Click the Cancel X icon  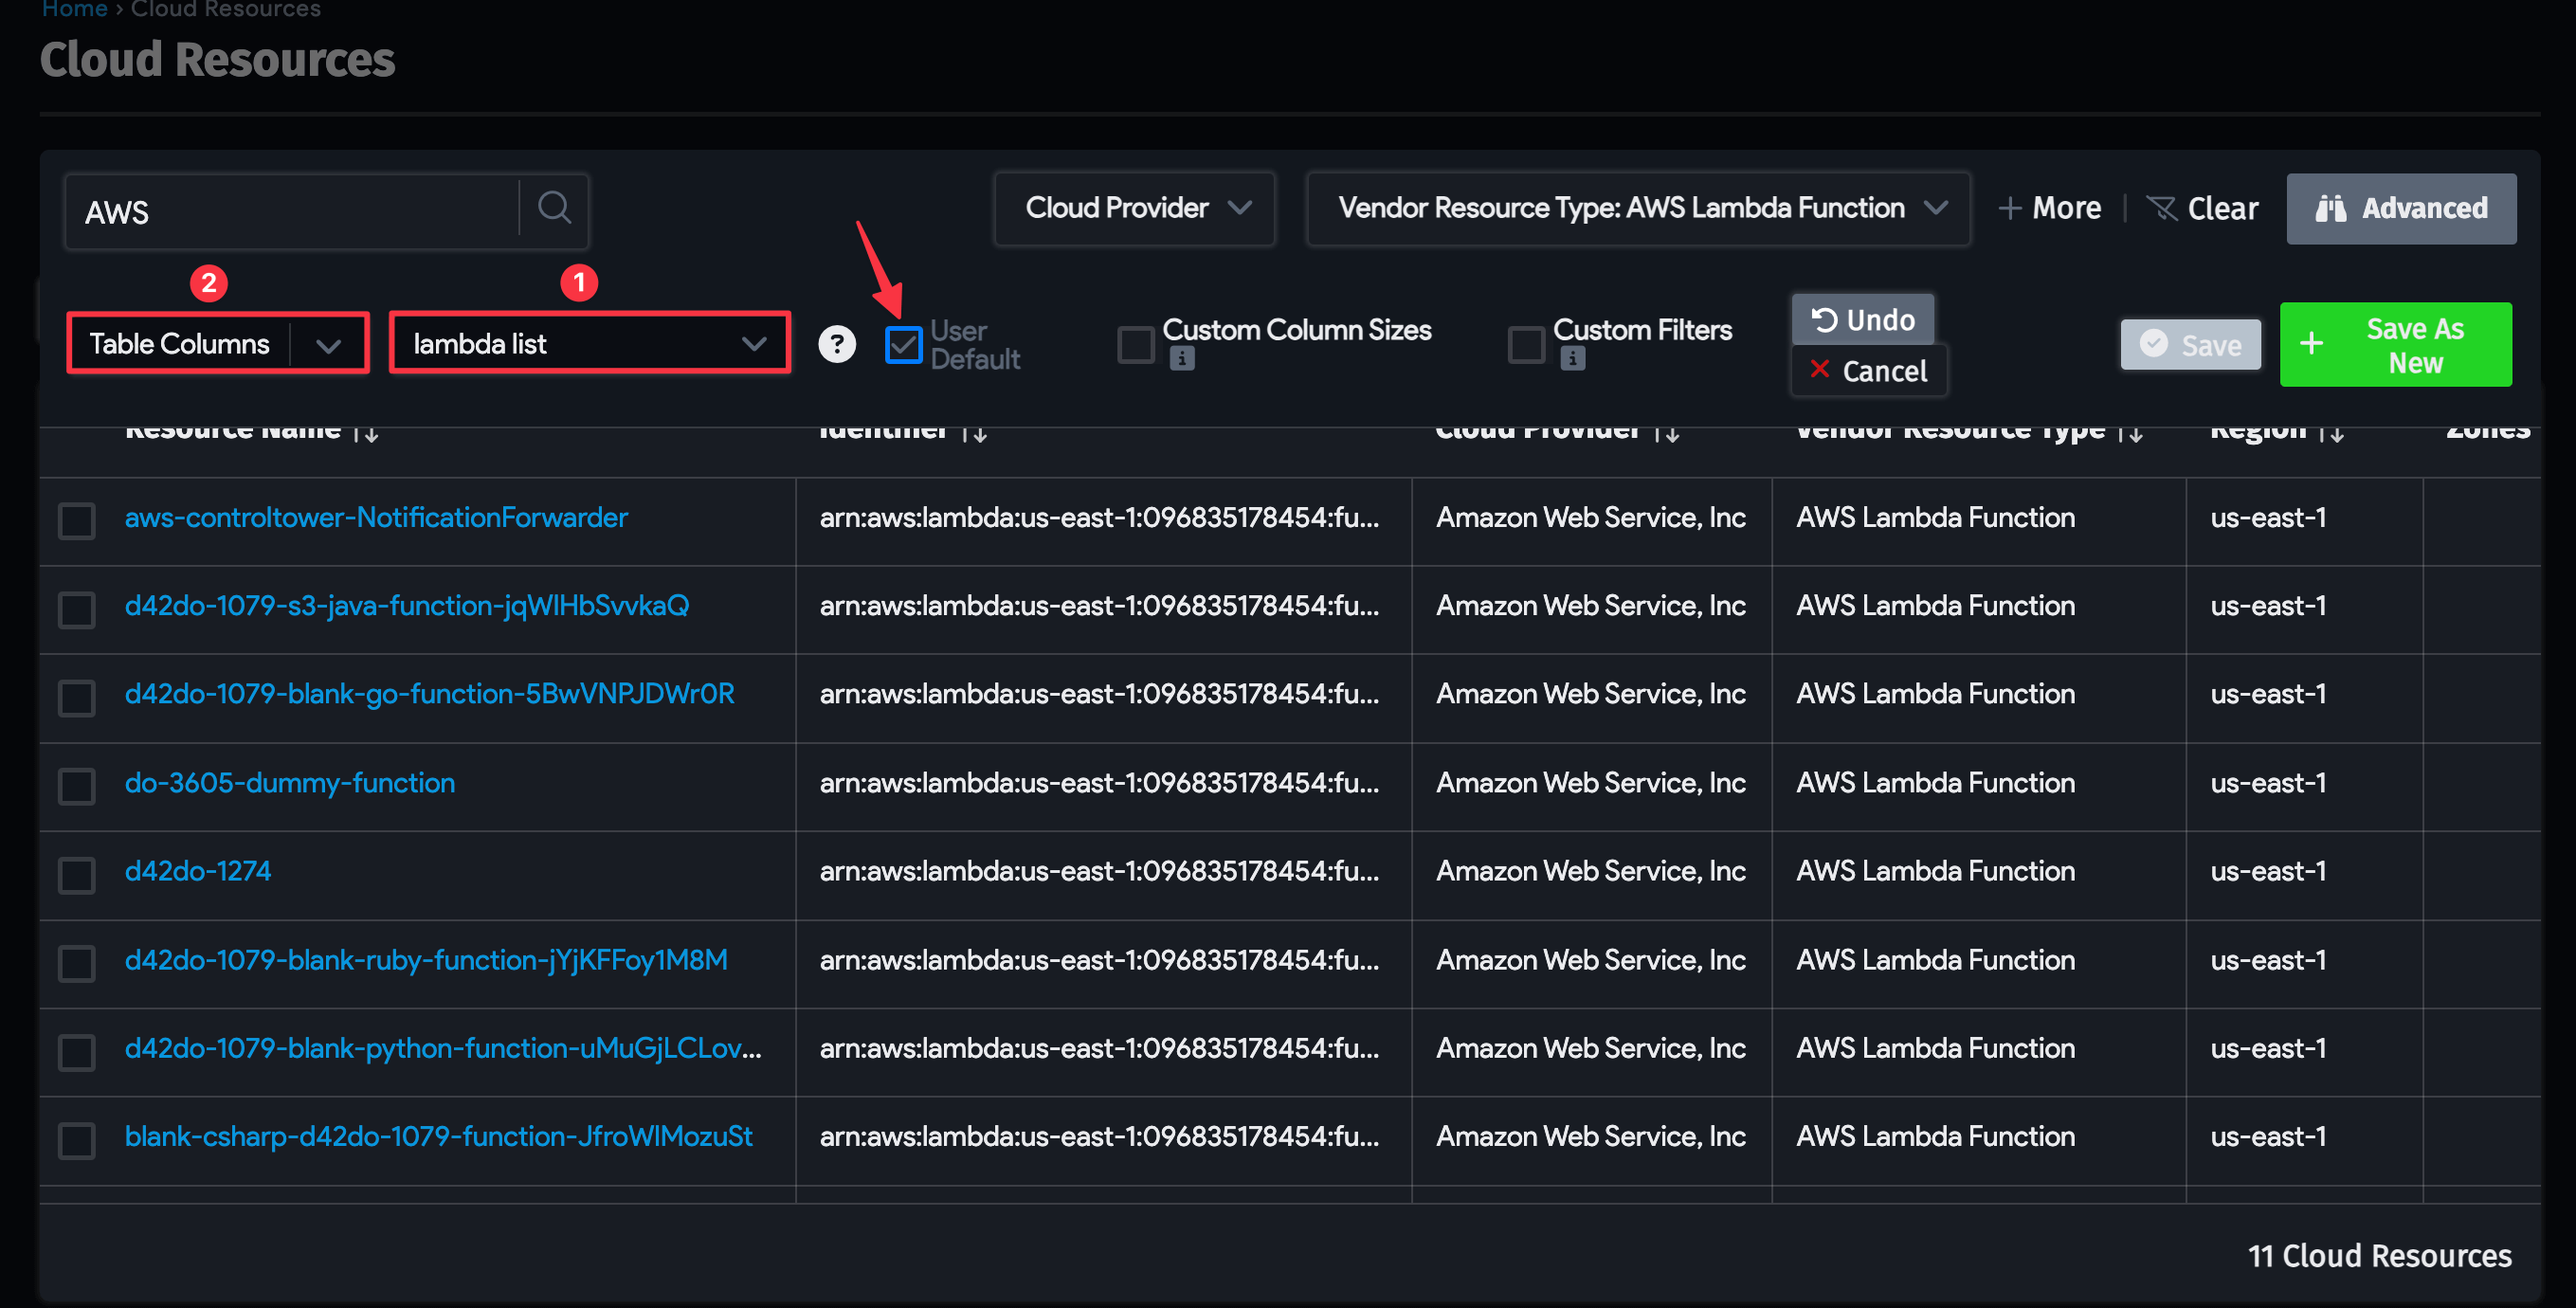pos(1821,370)
